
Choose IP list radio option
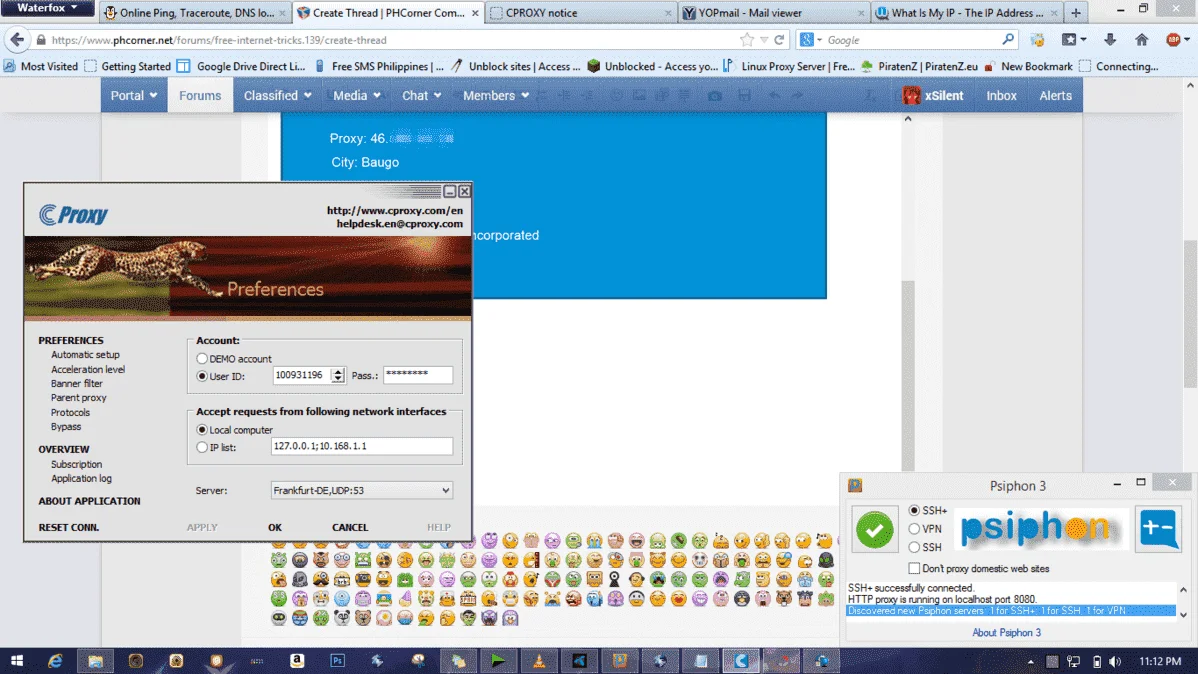202,447
